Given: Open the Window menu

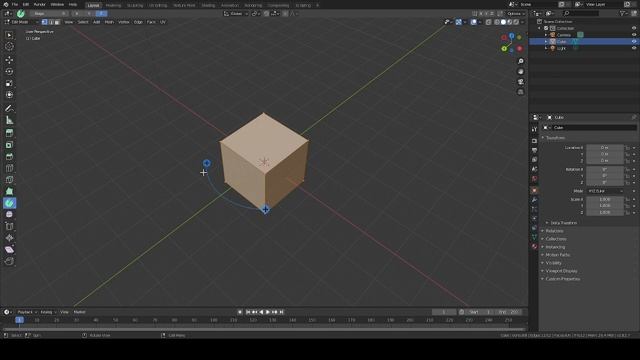Looking at the screenshot, I should click(x=57, y=4).
